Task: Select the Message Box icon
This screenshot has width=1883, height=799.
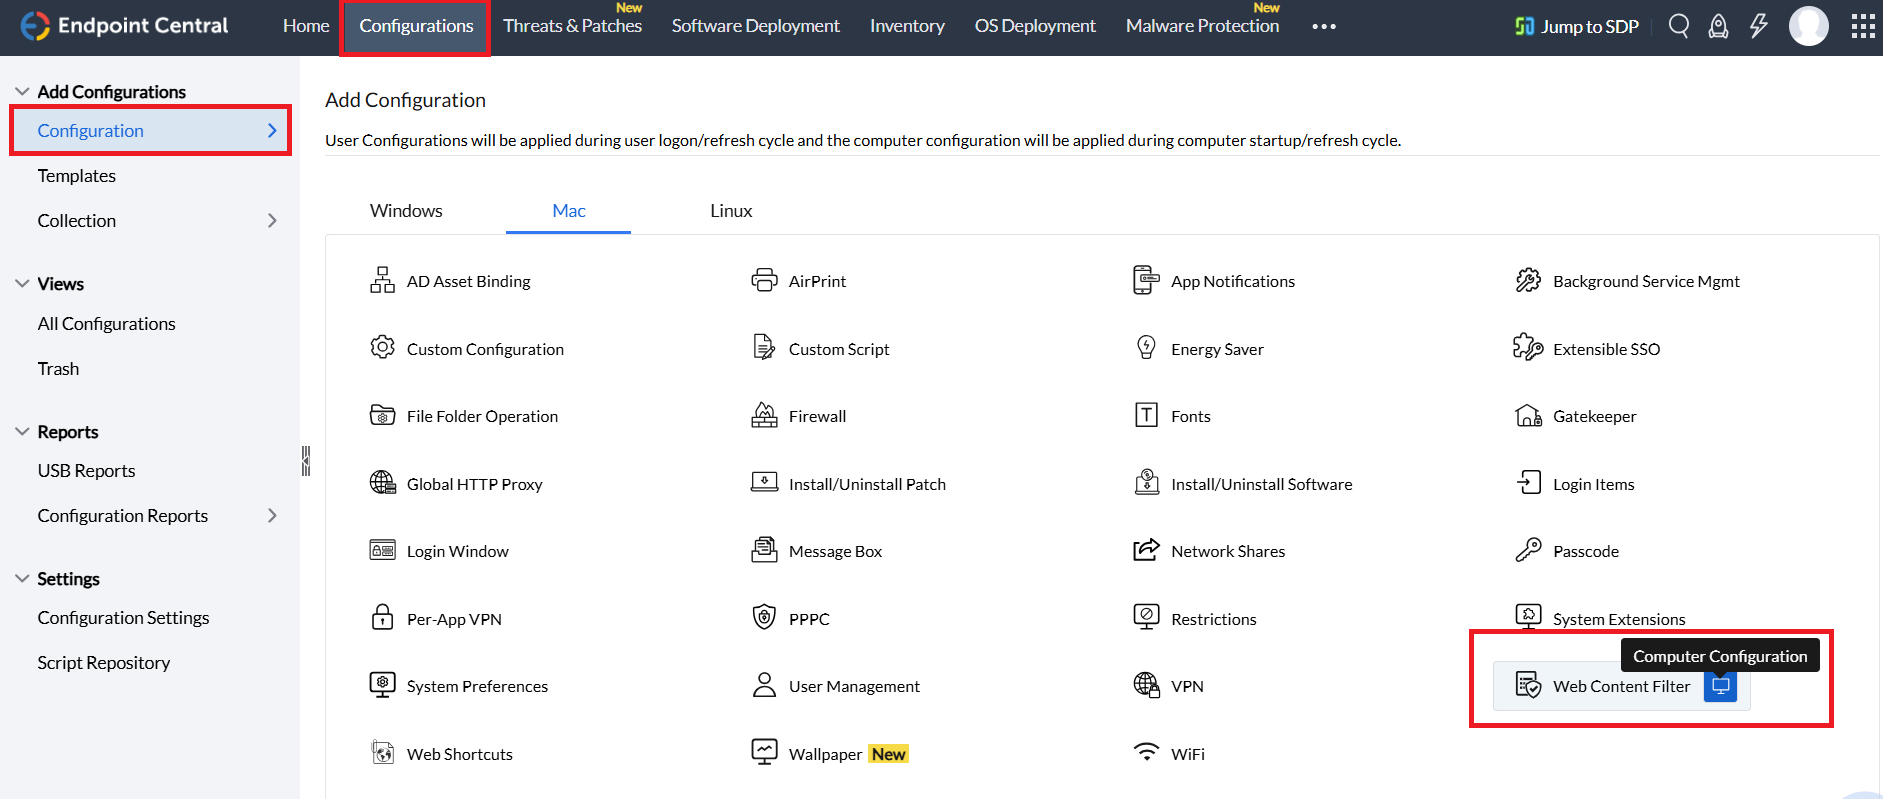Action: pyautogui.click(x=764, y=550)
